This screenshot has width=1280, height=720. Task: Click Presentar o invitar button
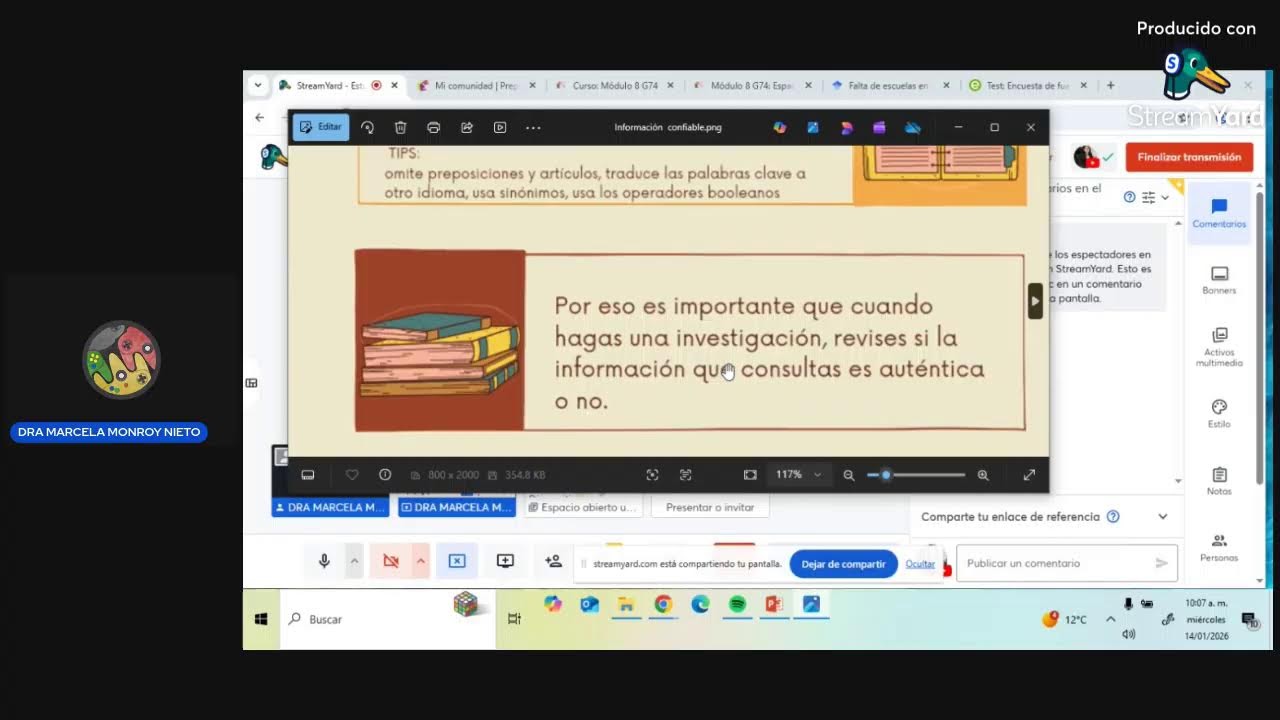coord(710,507)
